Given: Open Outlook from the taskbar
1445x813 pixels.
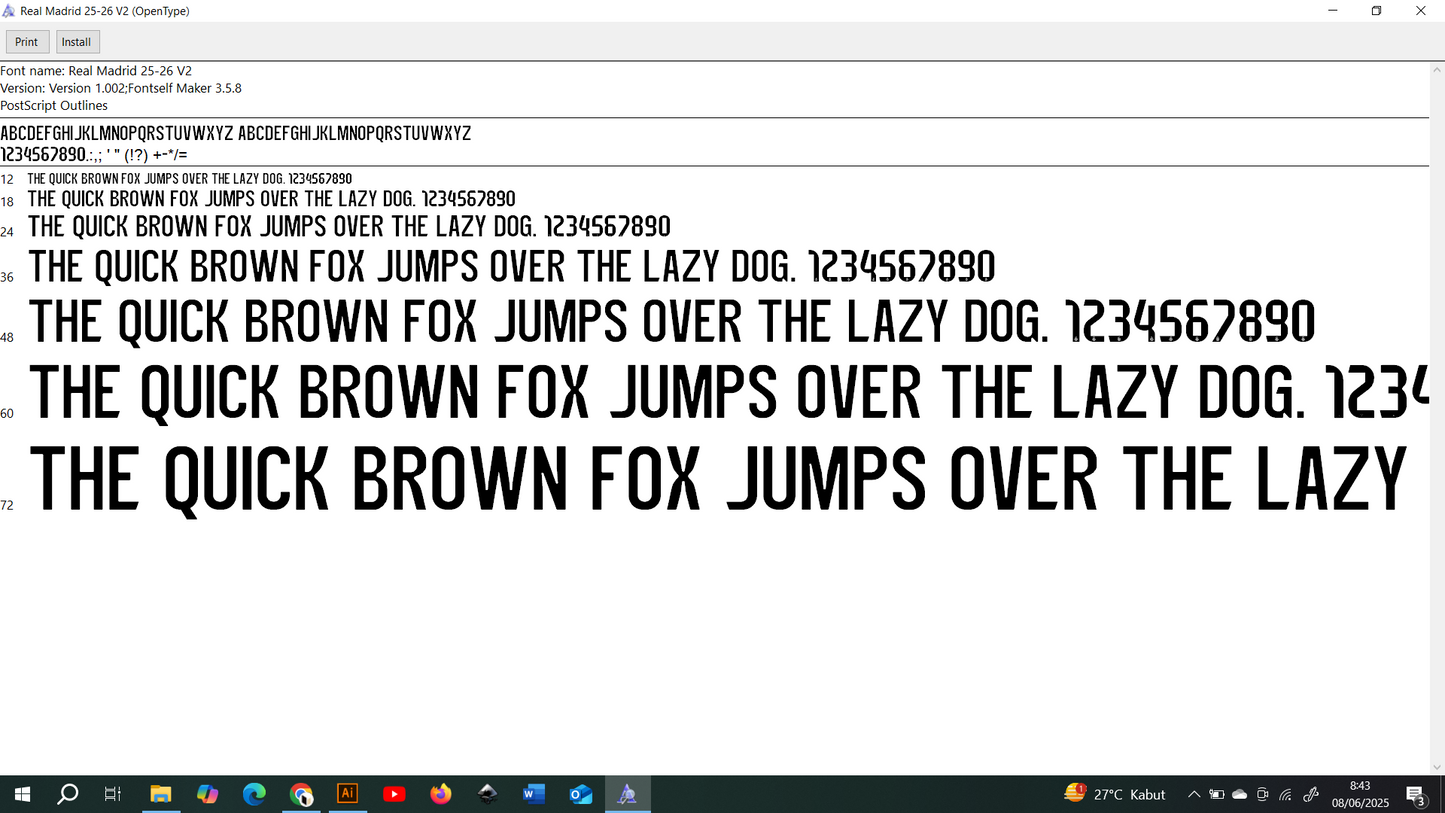Looking at the screenshot, I should [x=580, y=794].
